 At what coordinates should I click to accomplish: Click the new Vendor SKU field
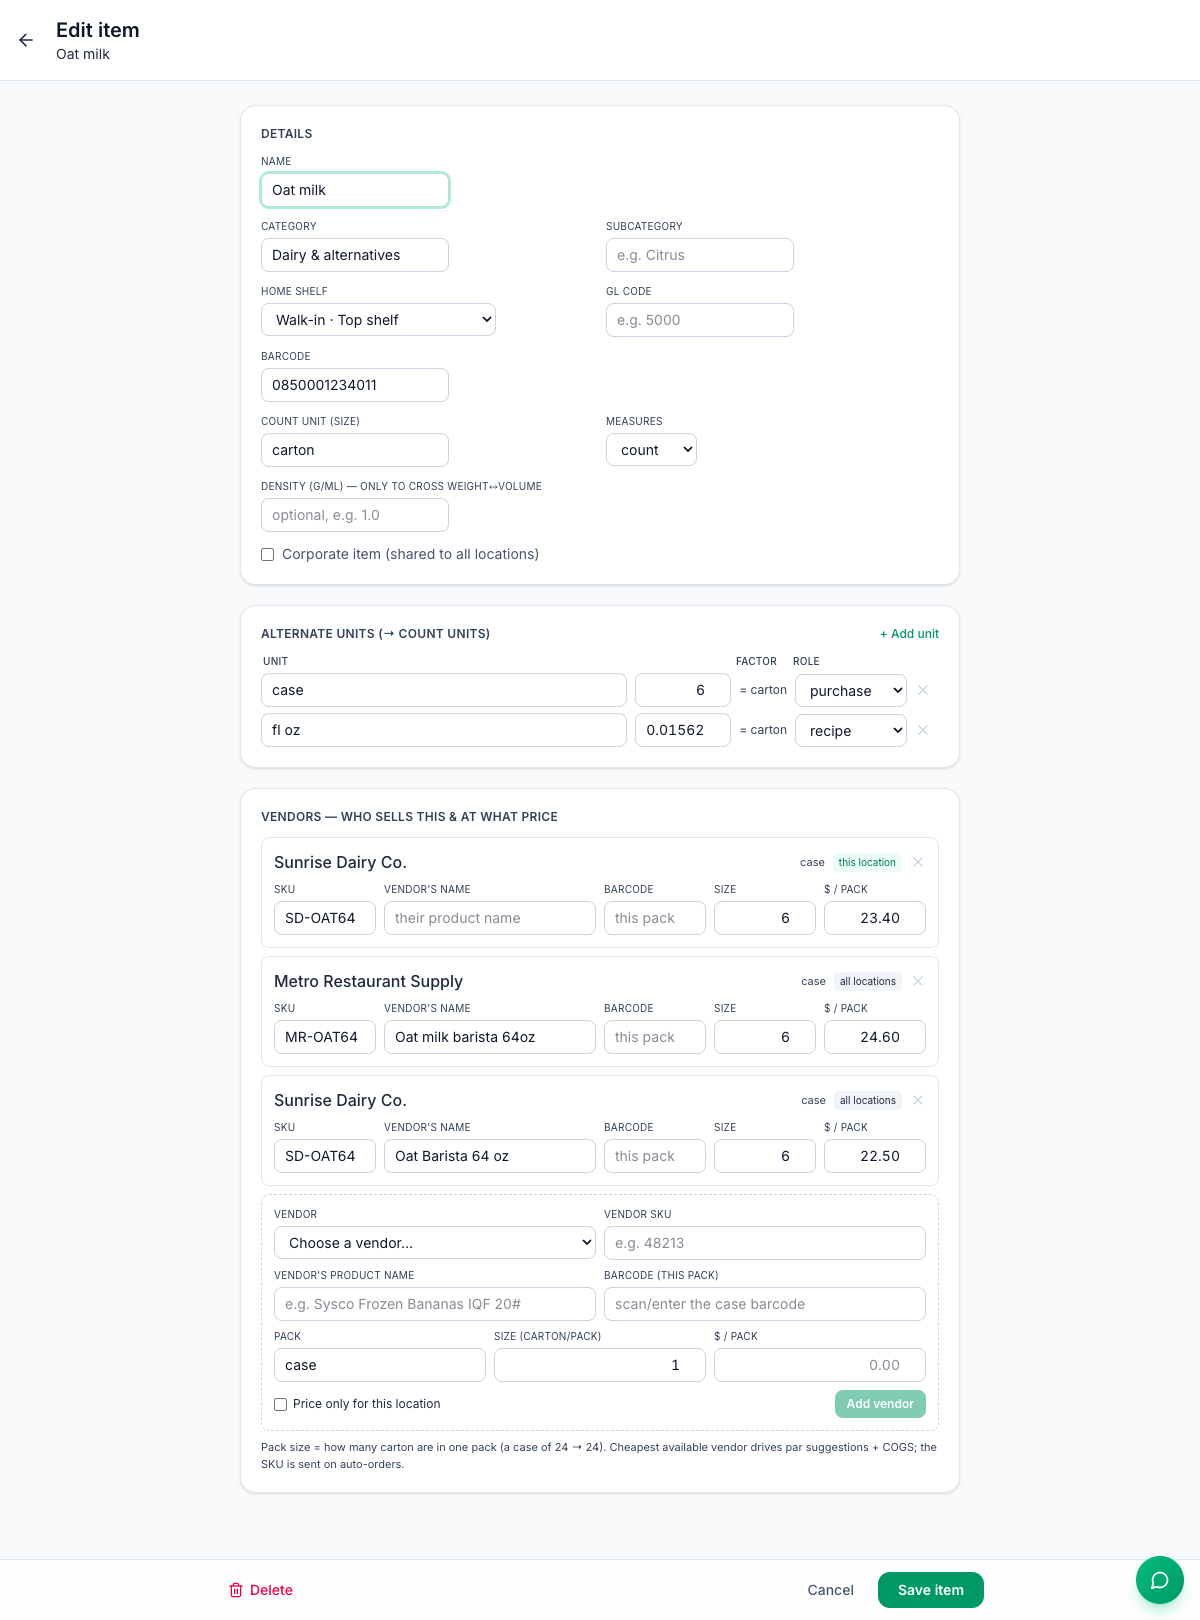(x=765, y=1243)
